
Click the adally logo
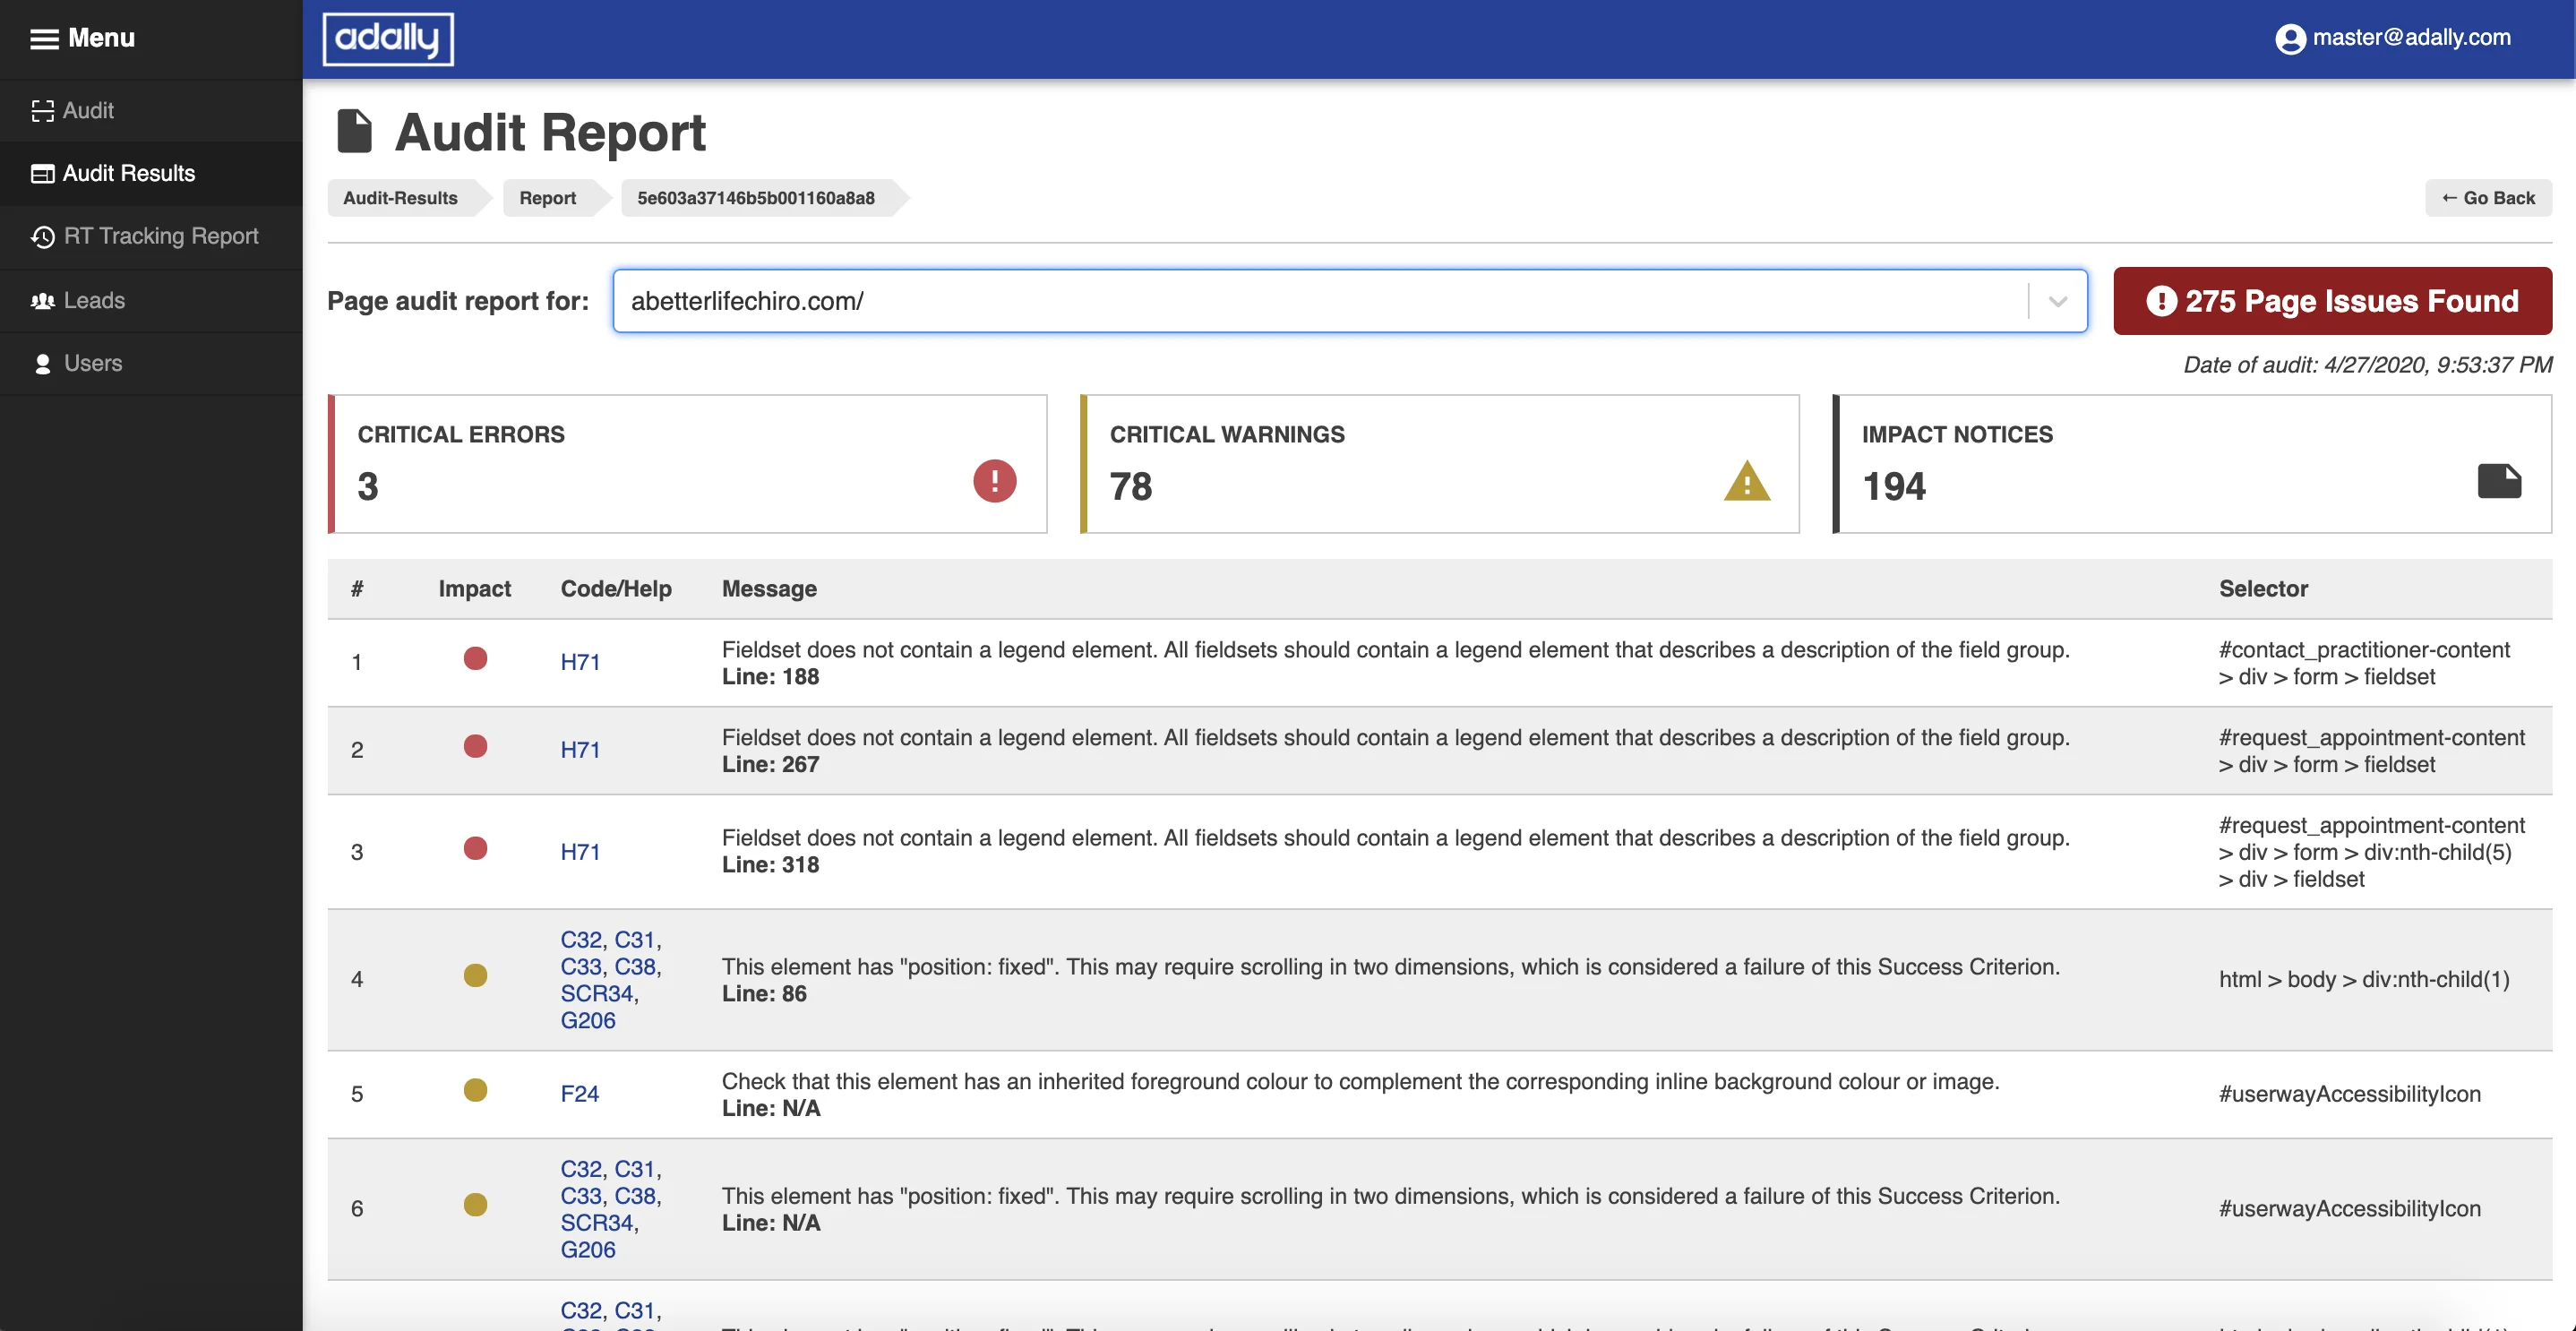[388, 39]
